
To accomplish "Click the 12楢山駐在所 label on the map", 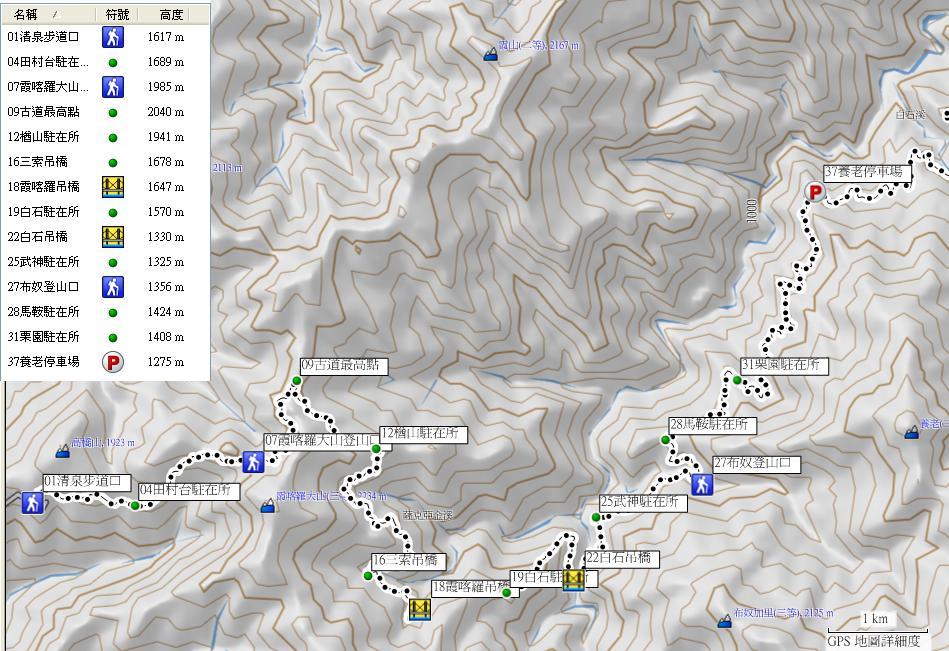I will click(423, 434).
